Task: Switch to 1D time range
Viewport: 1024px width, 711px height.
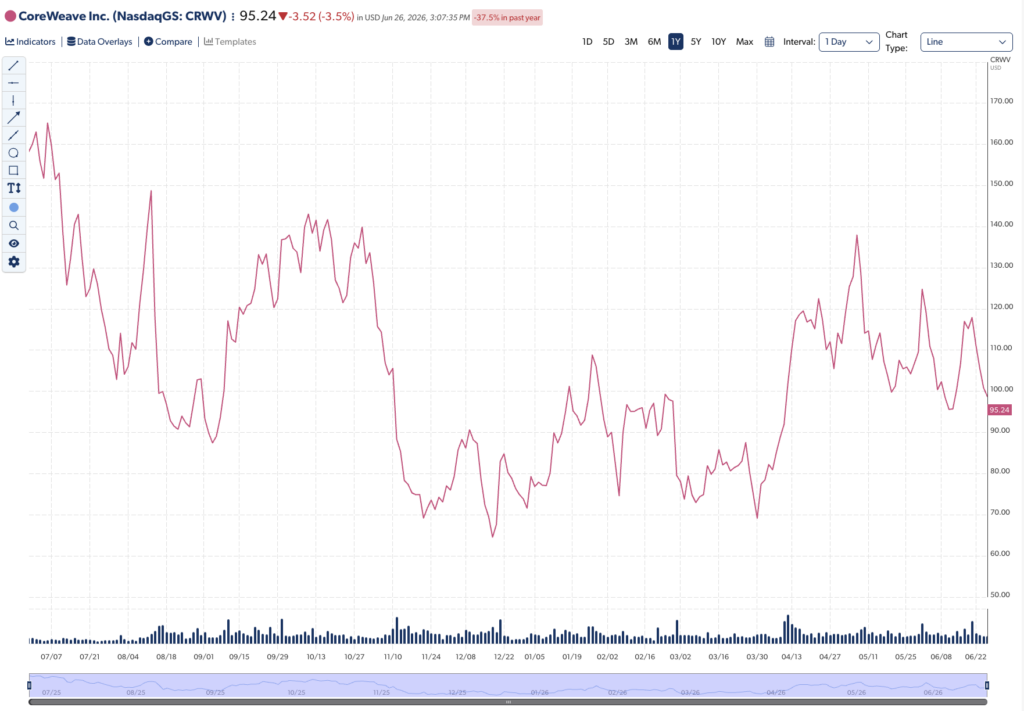Action: pyautogui.click(x=587, y=42)
